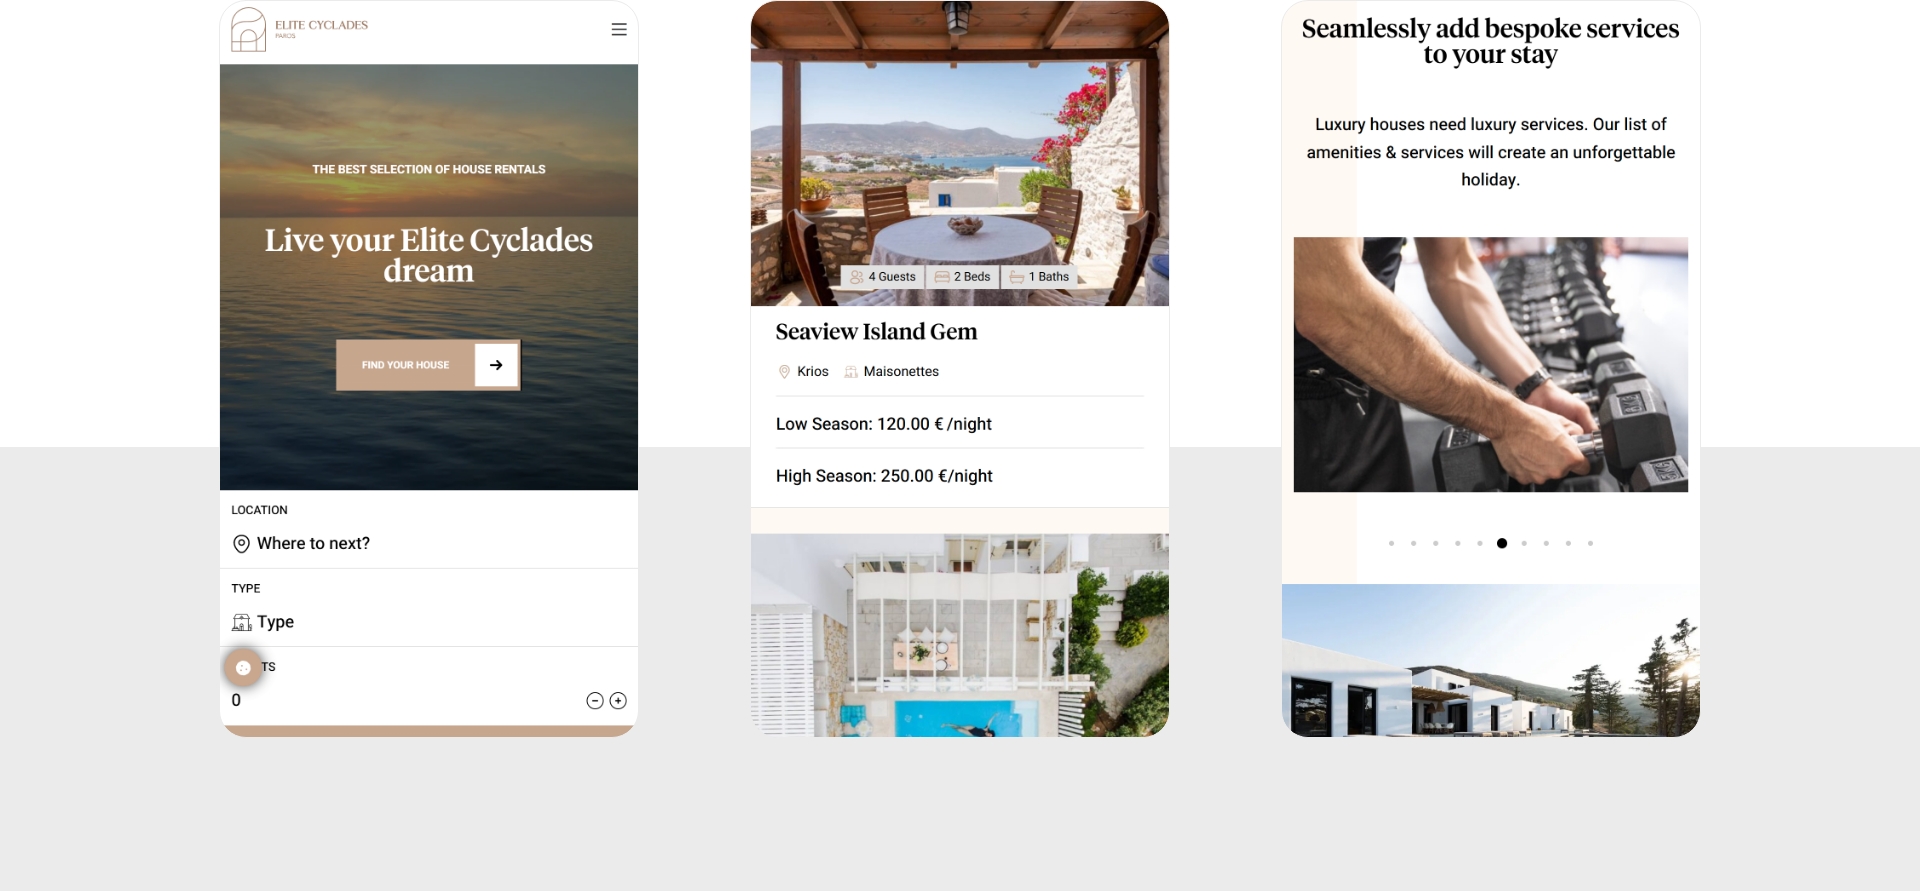Click the dumbbell gym service image
Image resolution: width=1920 pixels, height=891 pixels.
(1490, 364)
